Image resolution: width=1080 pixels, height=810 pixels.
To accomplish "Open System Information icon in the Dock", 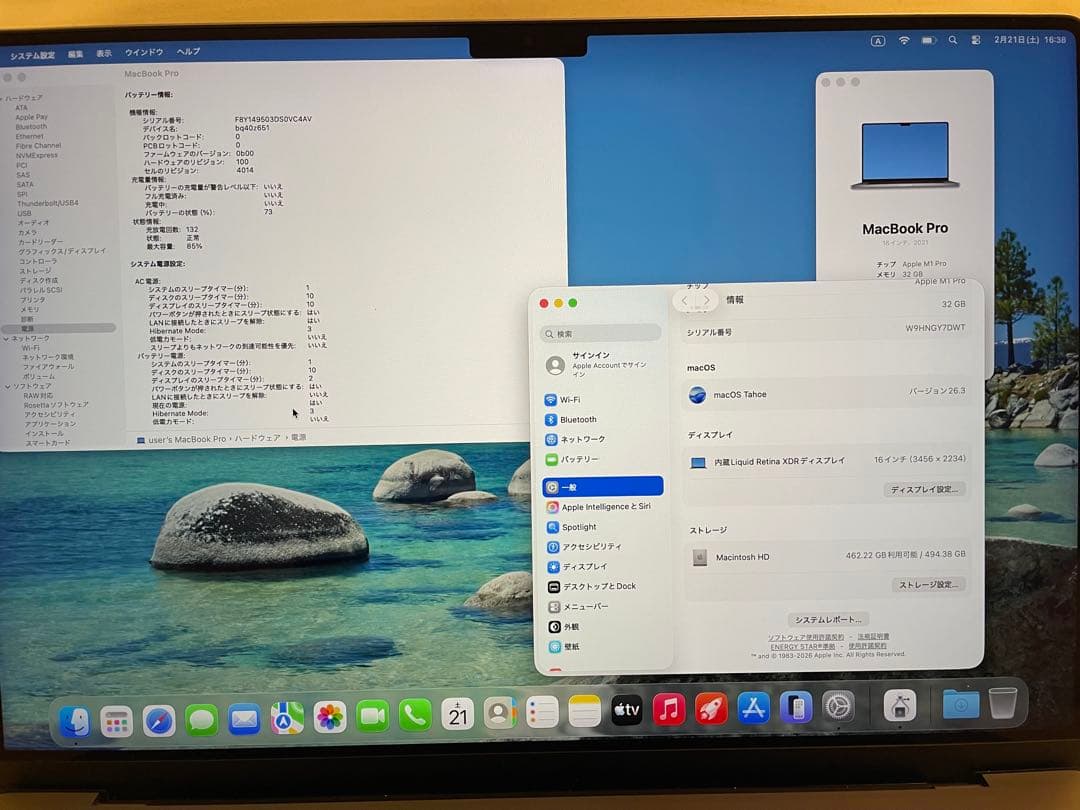I will point(900,705).
